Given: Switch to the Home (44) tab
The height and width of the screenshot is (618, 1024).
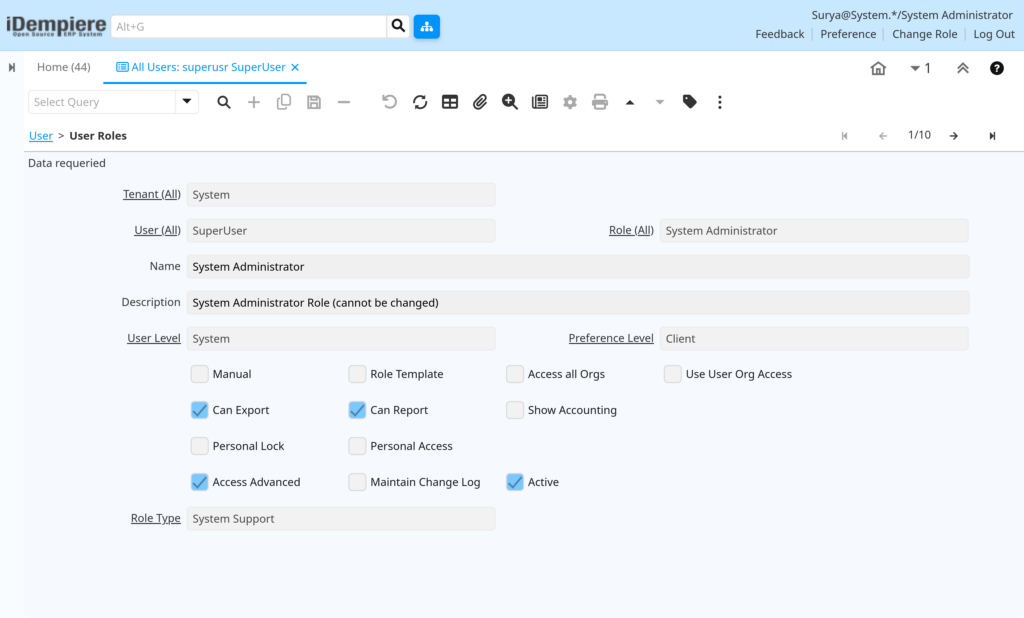Looking at the screenshot, I should pos(63,67).
